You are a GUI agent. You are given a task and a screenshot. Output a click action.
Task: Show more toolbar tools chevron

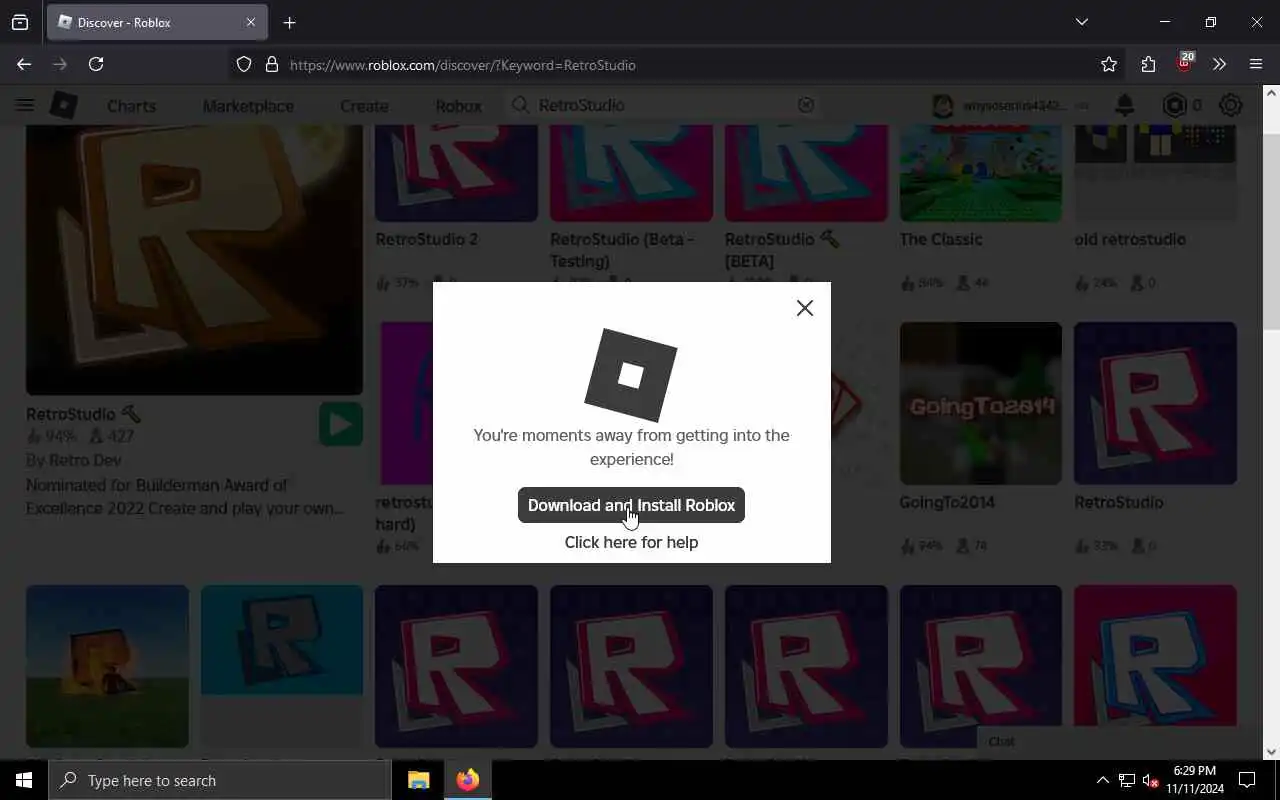1219,64
